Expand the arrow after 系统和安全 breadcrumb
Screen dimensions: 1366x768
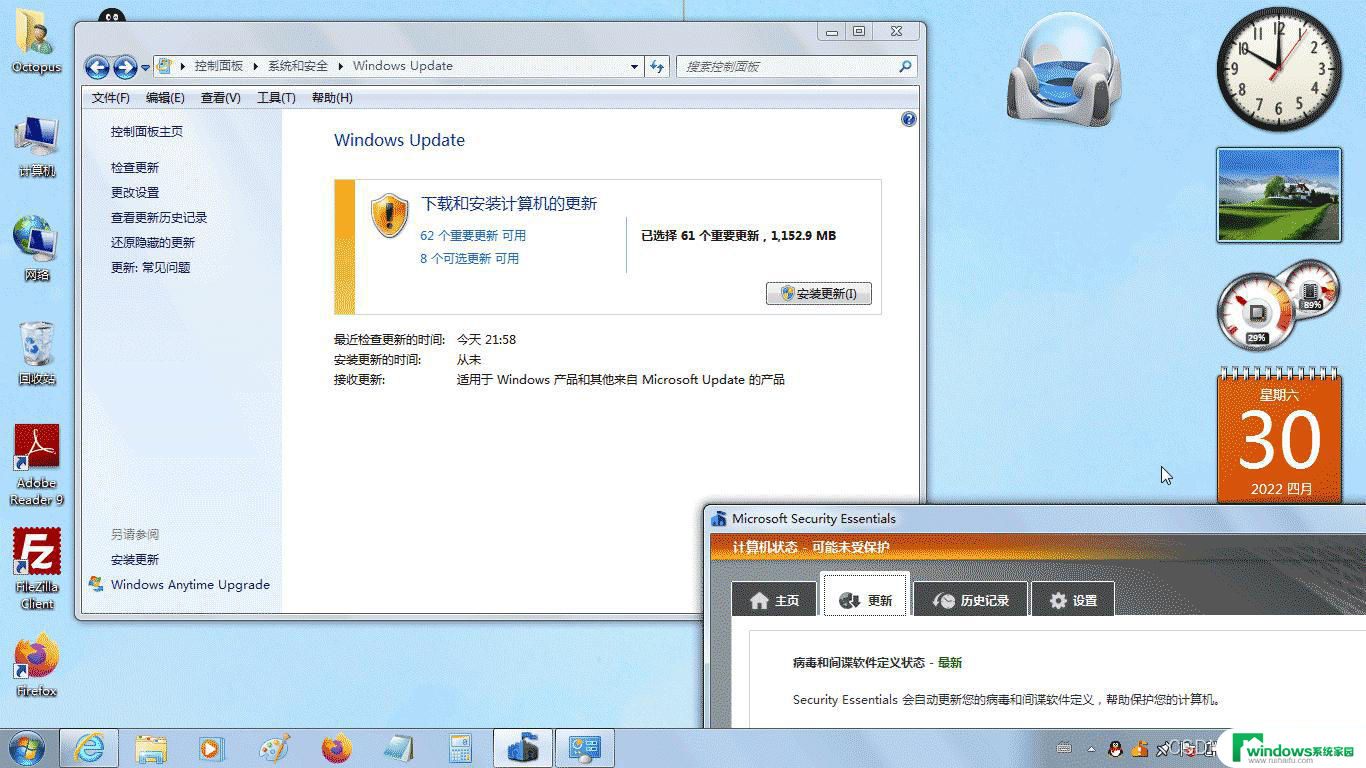(341, 66)
